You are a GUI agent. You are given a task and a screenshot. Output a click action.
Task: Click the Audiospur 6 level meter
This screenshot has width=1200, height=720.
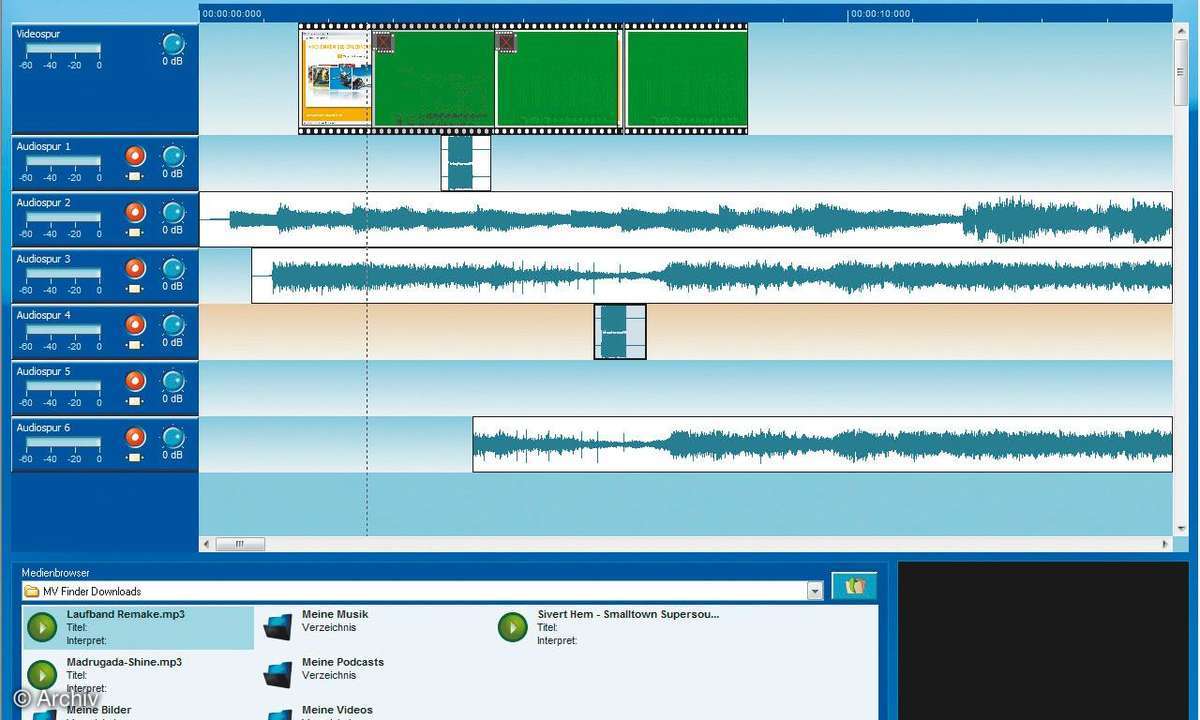tap(63, 441)
